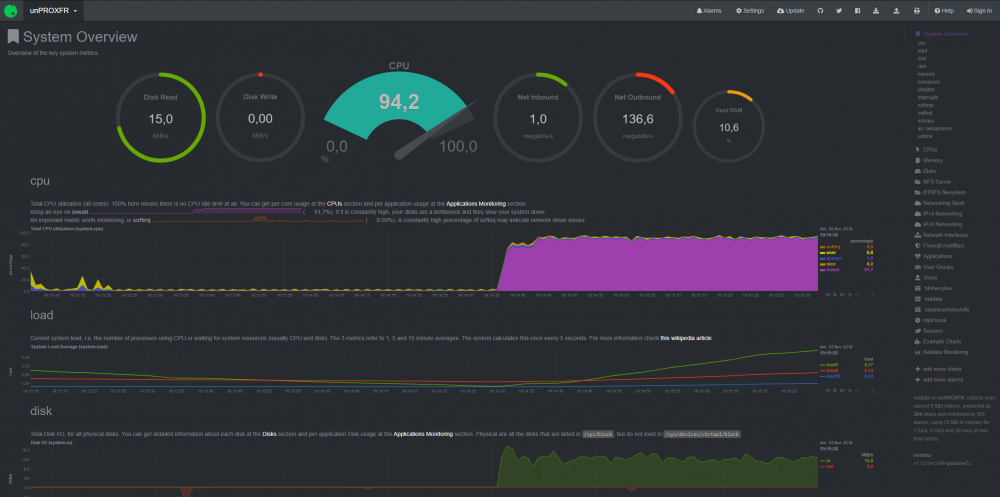
Task: Open the User Groups sidebar section
Action: pos(934,267)
